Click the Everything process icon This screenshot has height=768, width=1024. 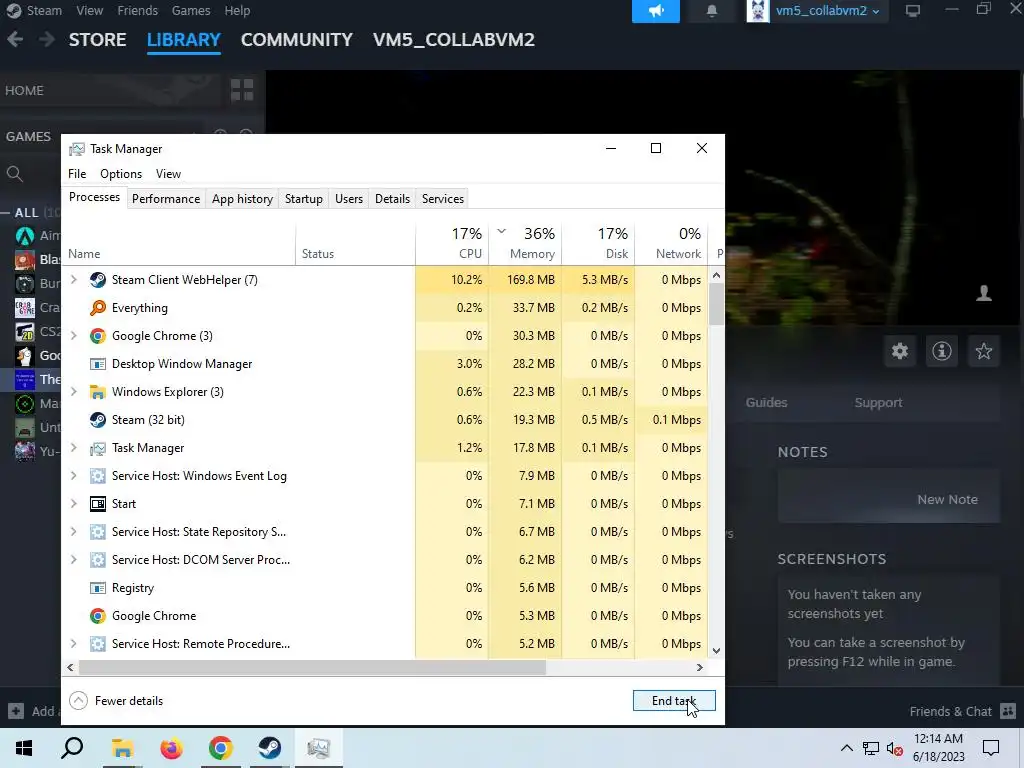tap(97, 308)
